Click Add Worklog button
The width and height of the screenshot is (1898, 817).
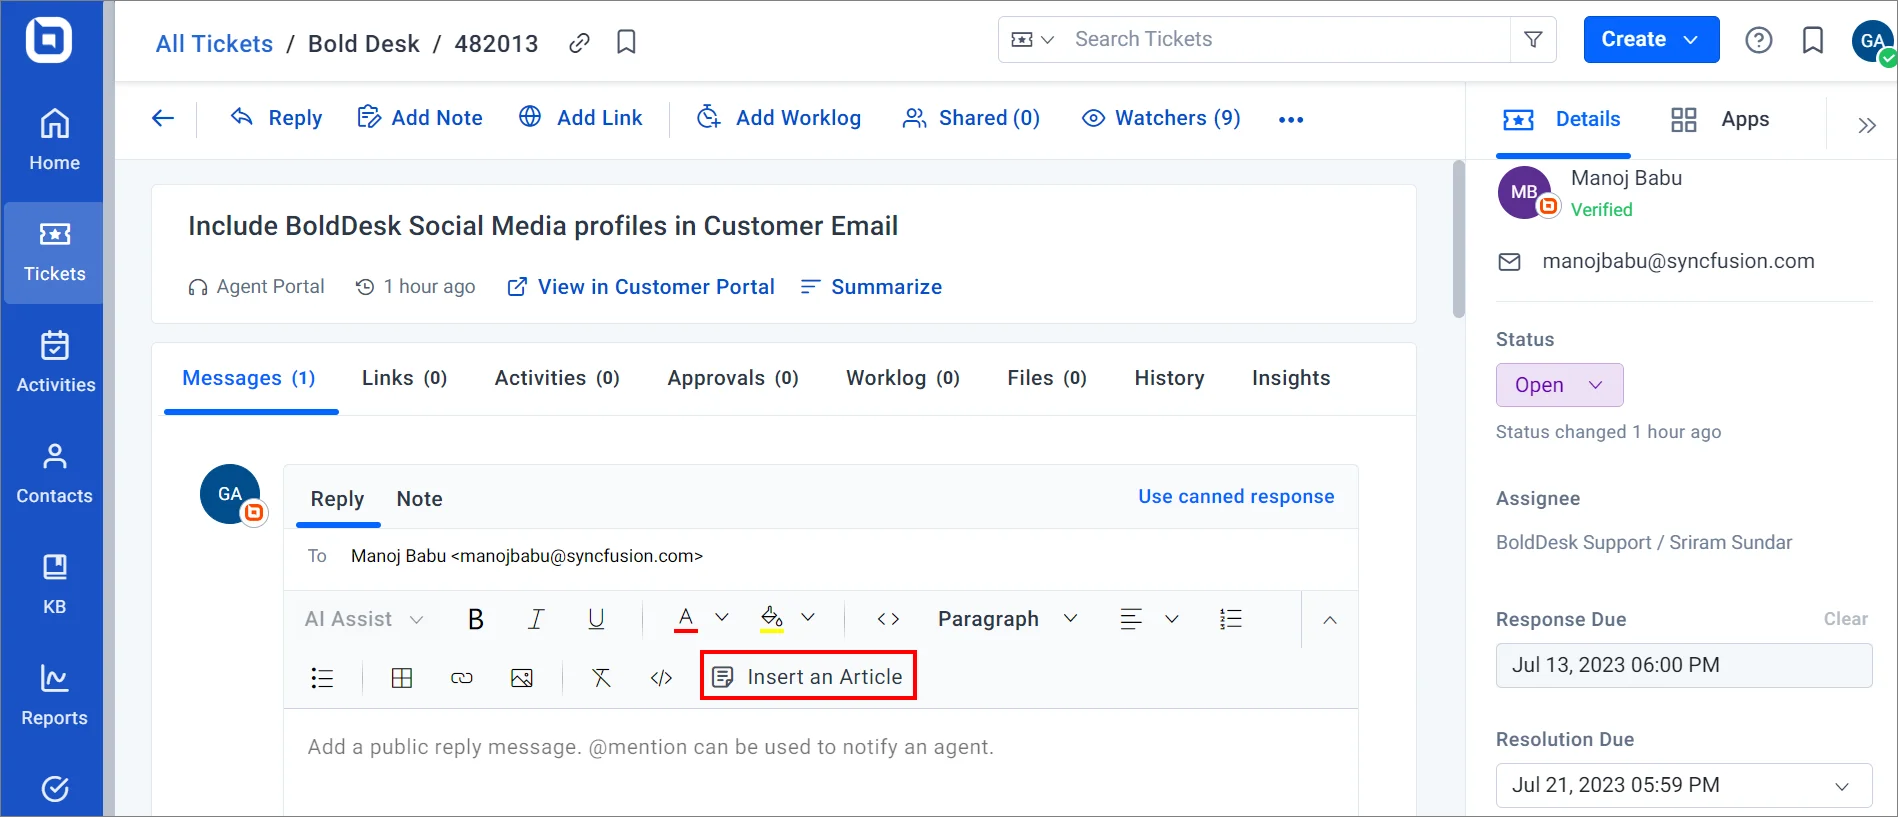click(779, 118)
